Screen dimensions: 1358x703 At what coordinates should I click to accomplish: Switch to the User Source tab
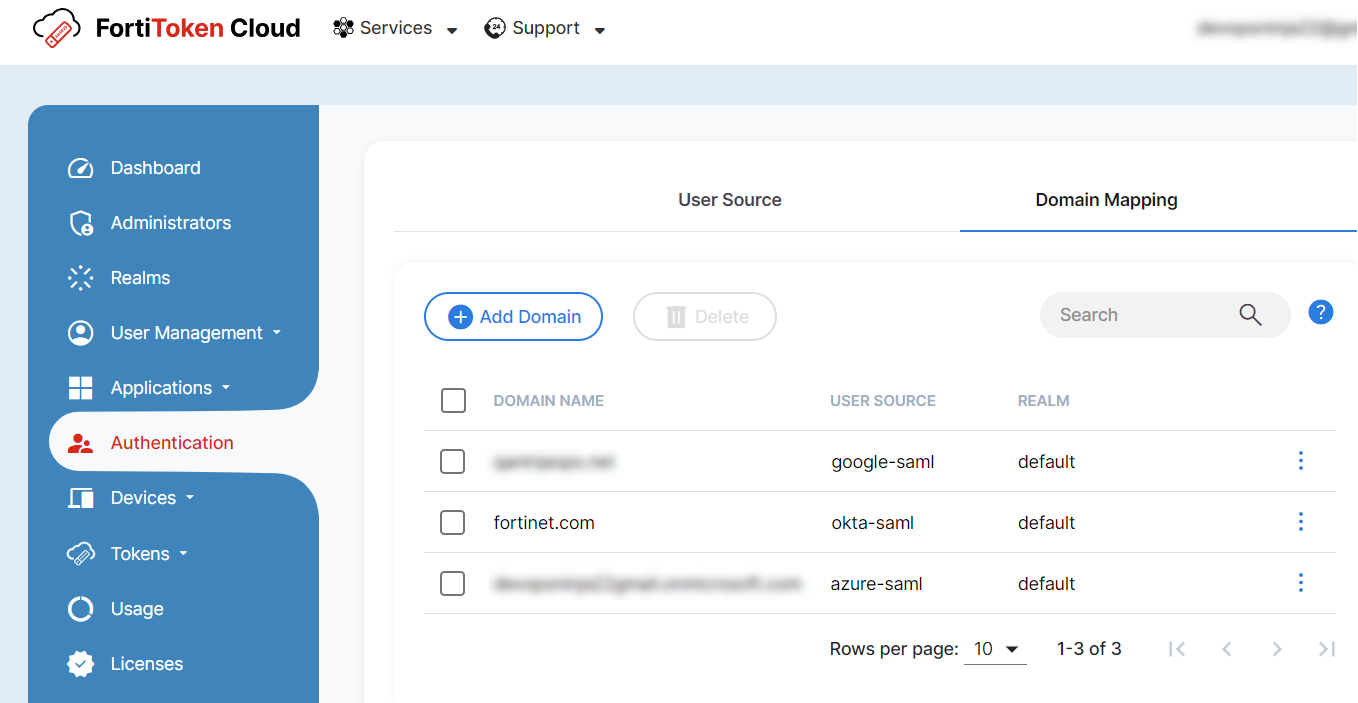730,199
